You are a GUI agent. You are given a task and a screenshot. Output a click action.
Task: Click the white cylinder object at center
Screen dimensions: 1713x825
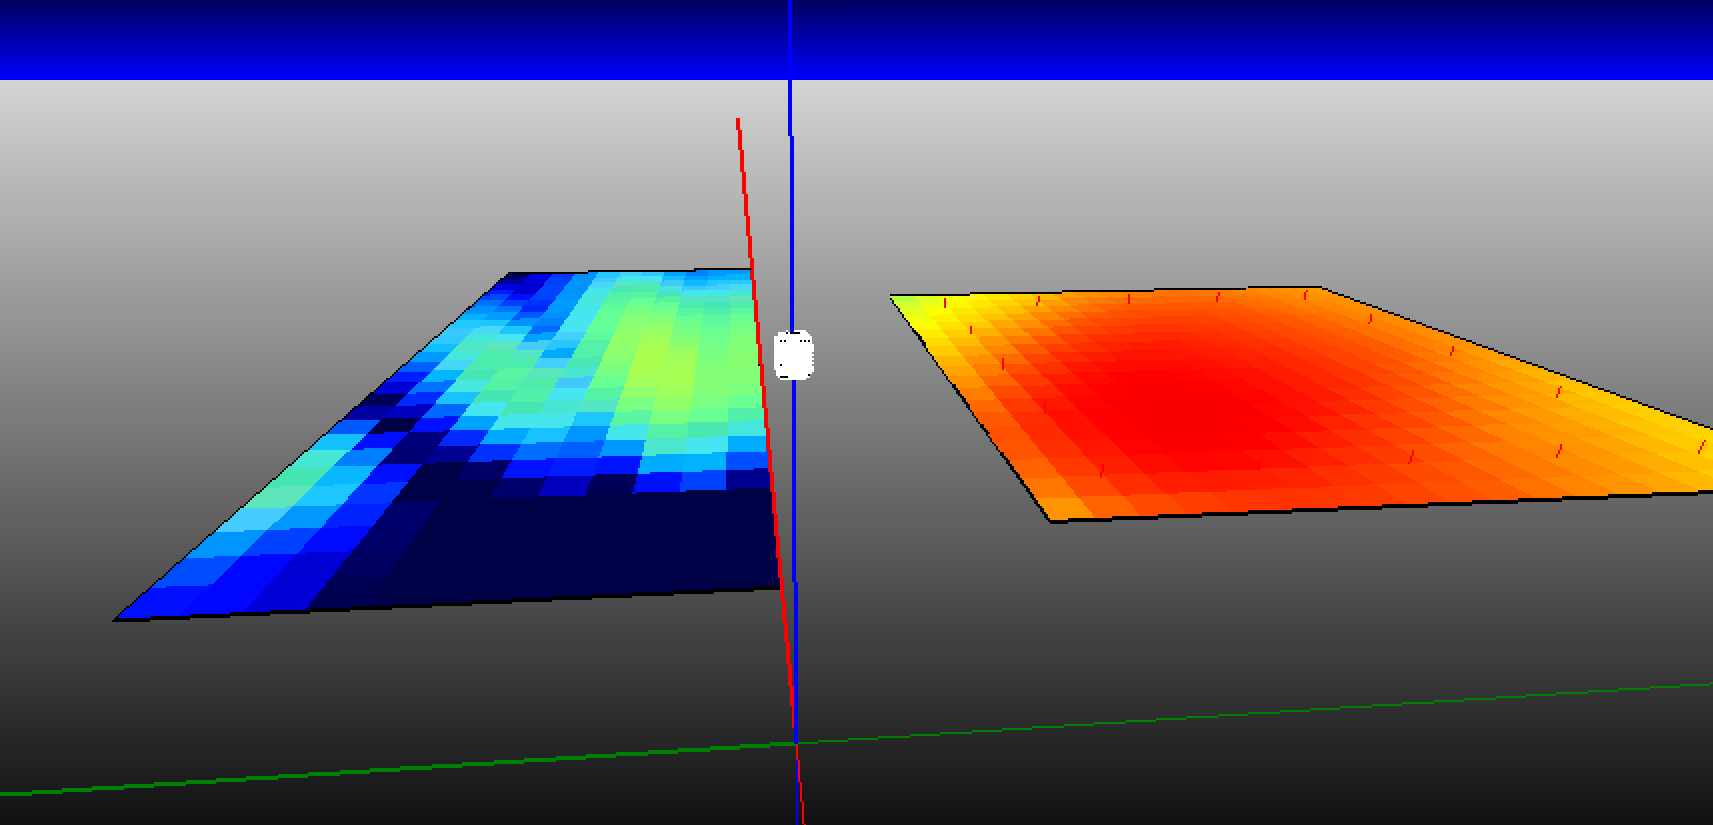[794, 356]
